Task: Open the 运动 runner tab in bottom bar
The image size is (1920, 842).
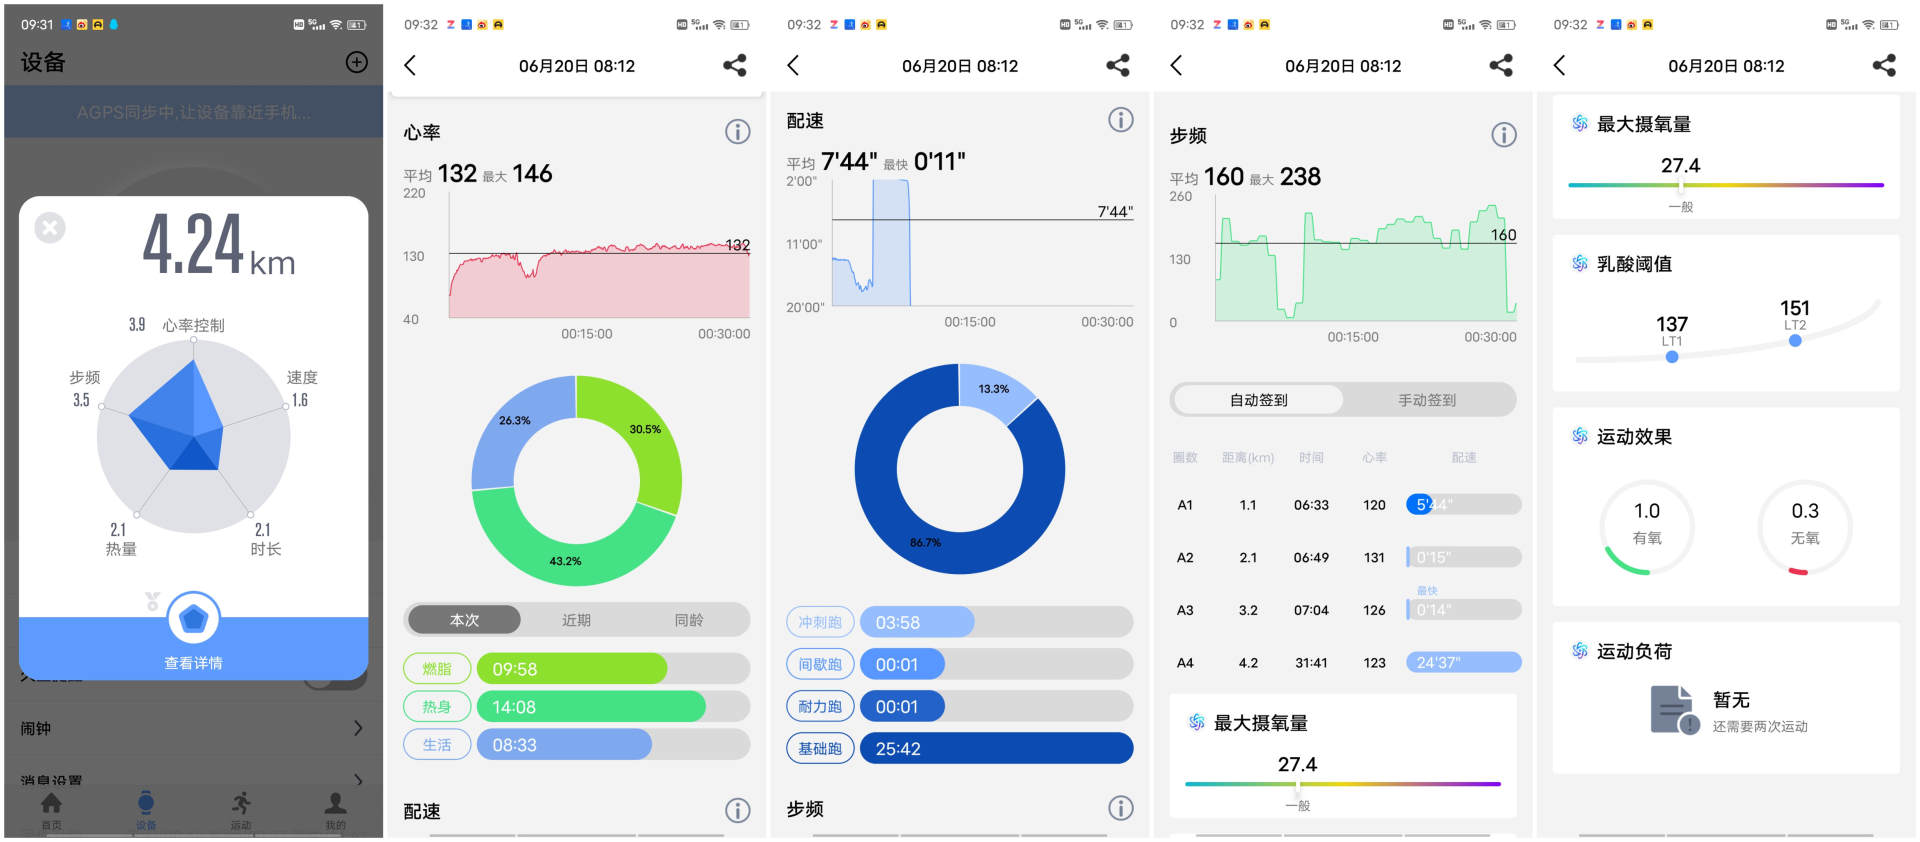Action: pyautogui.click(x=241, y=809)
